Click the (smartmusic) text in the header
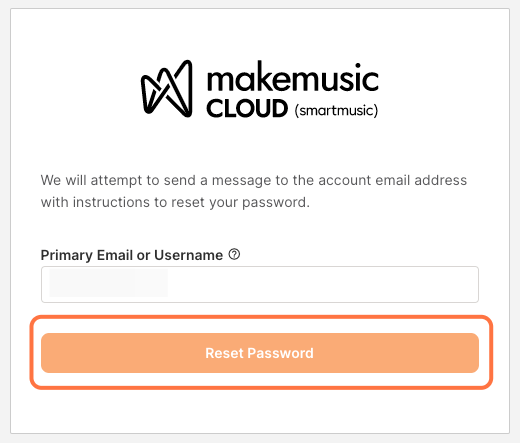The height and width of the screenshot is (443, 520). coord(336,110)
